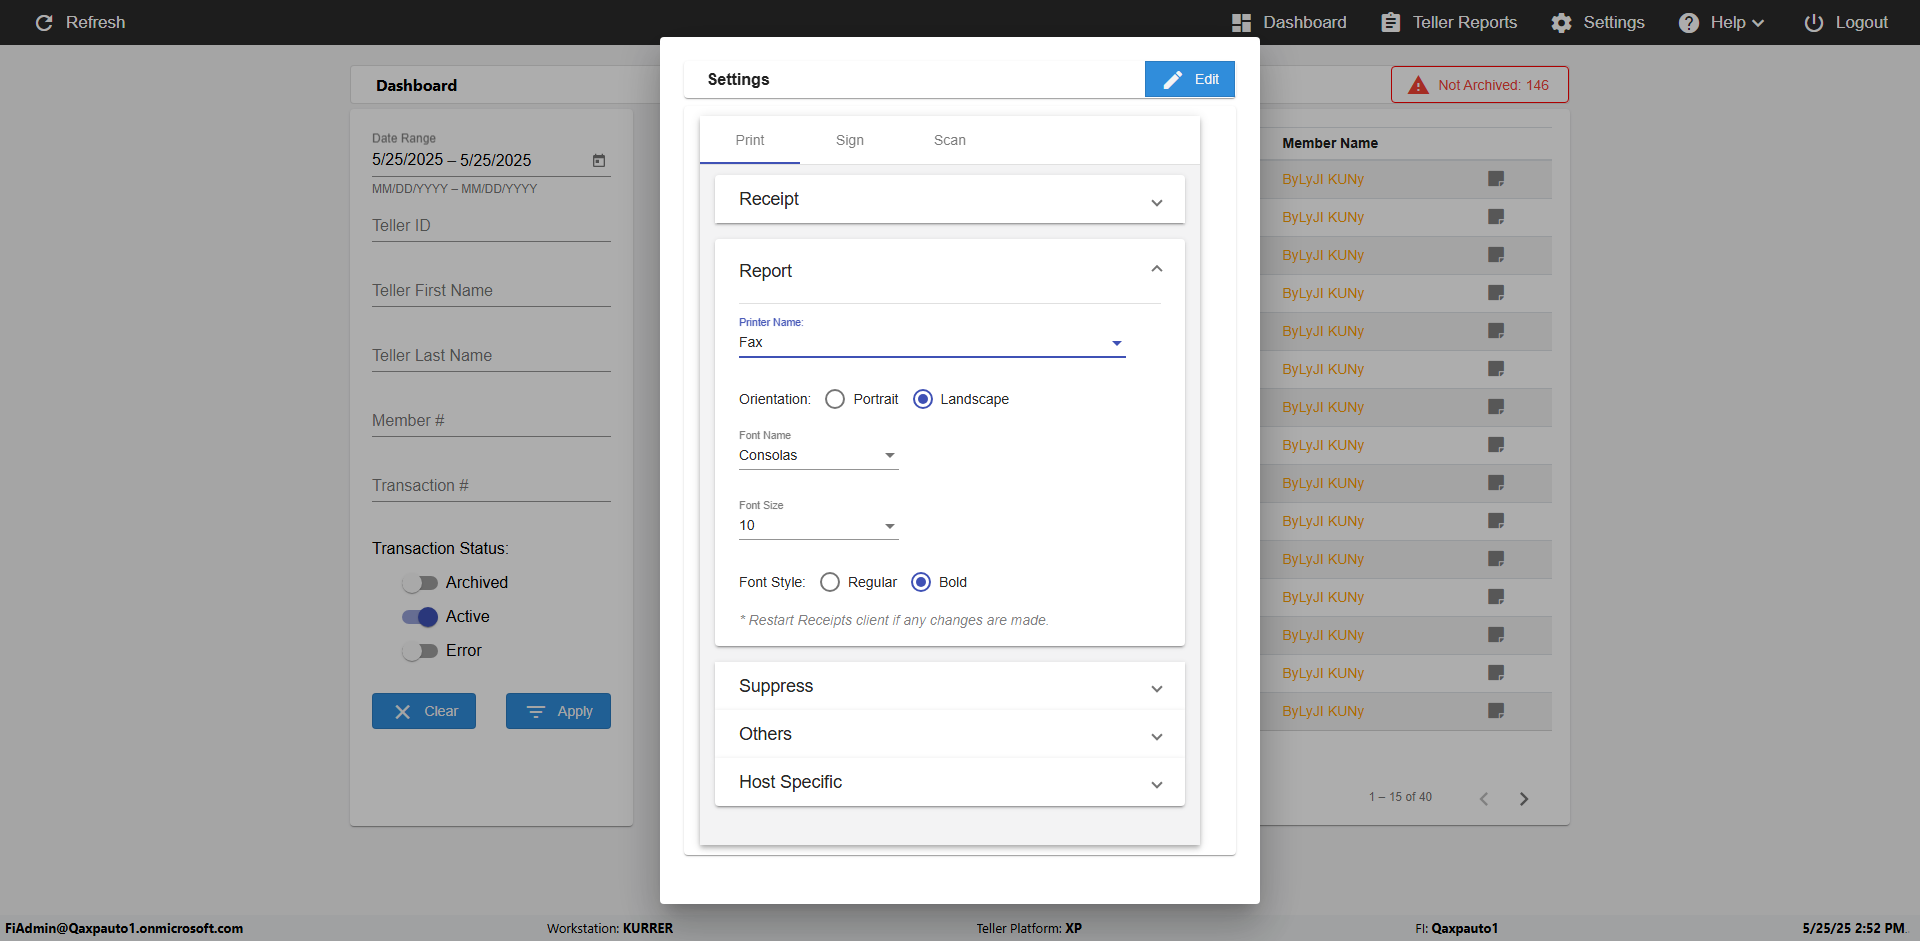This screenshot has width=1920, height=941.
Task: Switch to the Scan tab
Action: click(x=949, y=140)
